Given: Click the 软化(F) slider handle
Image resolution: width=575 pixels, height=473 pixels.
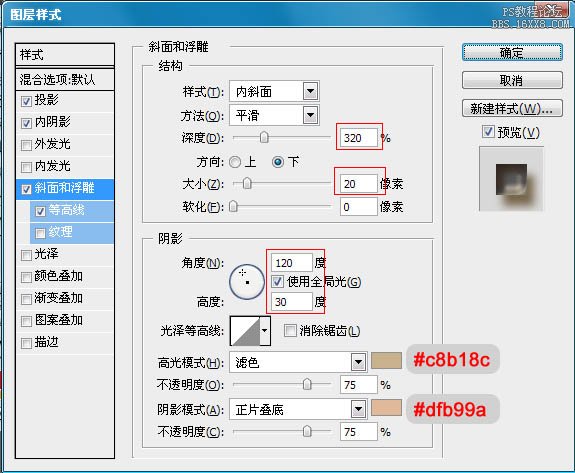Looking at the screenshot, I should point(233,206).
